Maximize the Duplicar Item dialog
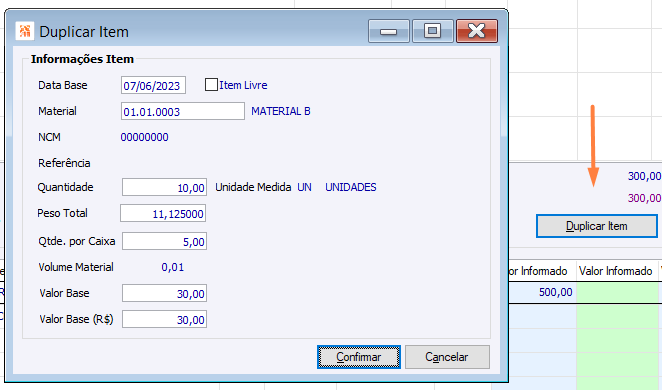This screenshot has width=662, height=390. click(432, 31)
